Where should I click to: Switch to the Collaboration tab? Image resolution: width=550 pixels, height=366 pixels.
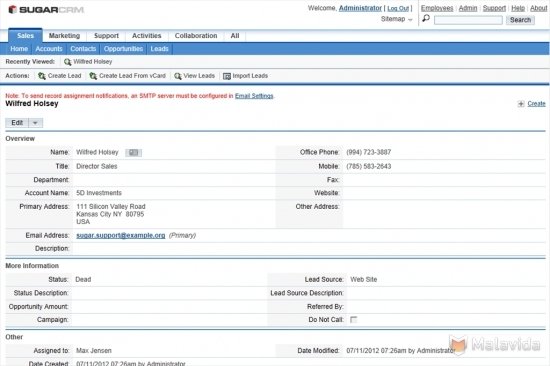196,36
